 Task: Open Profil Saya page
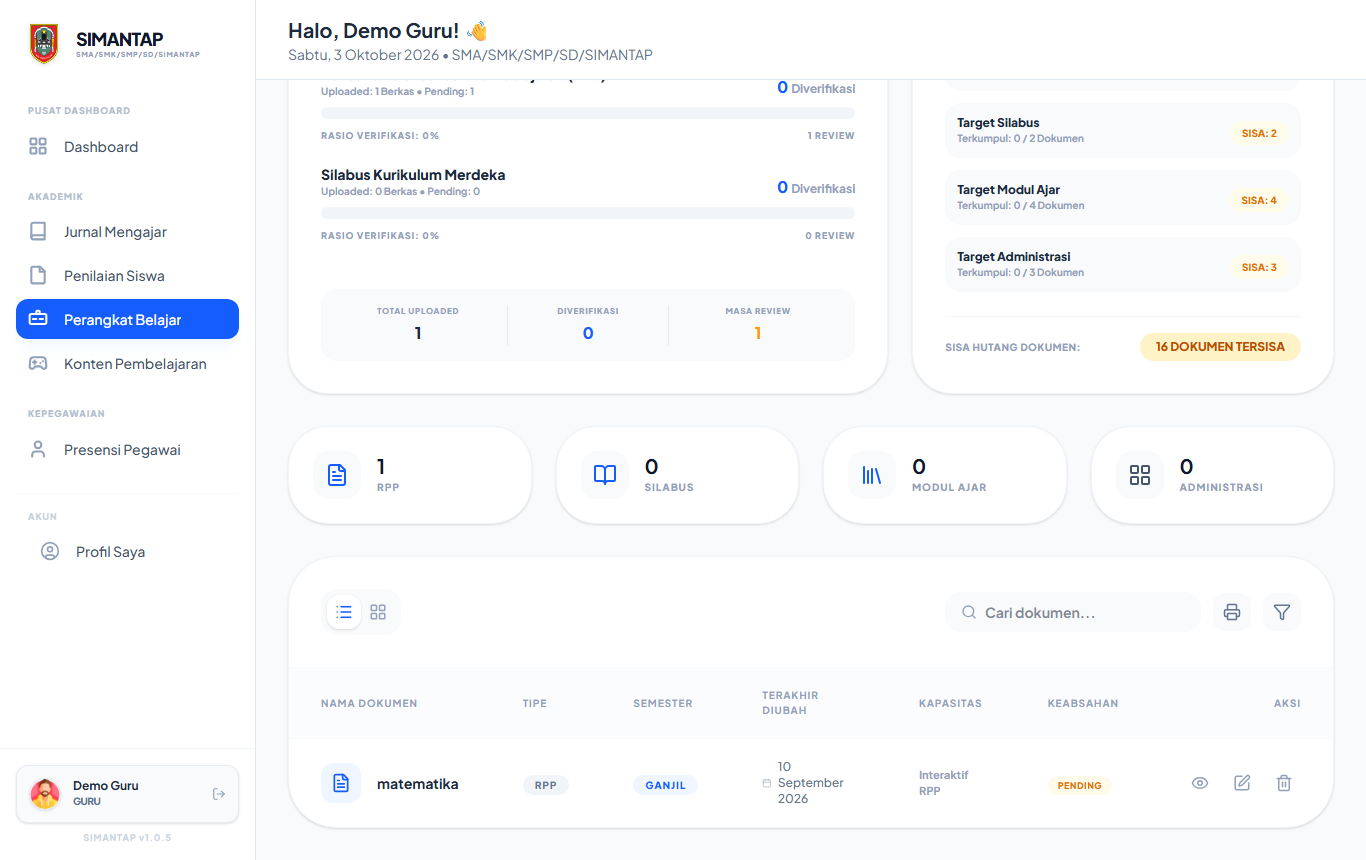coord(127,552)
